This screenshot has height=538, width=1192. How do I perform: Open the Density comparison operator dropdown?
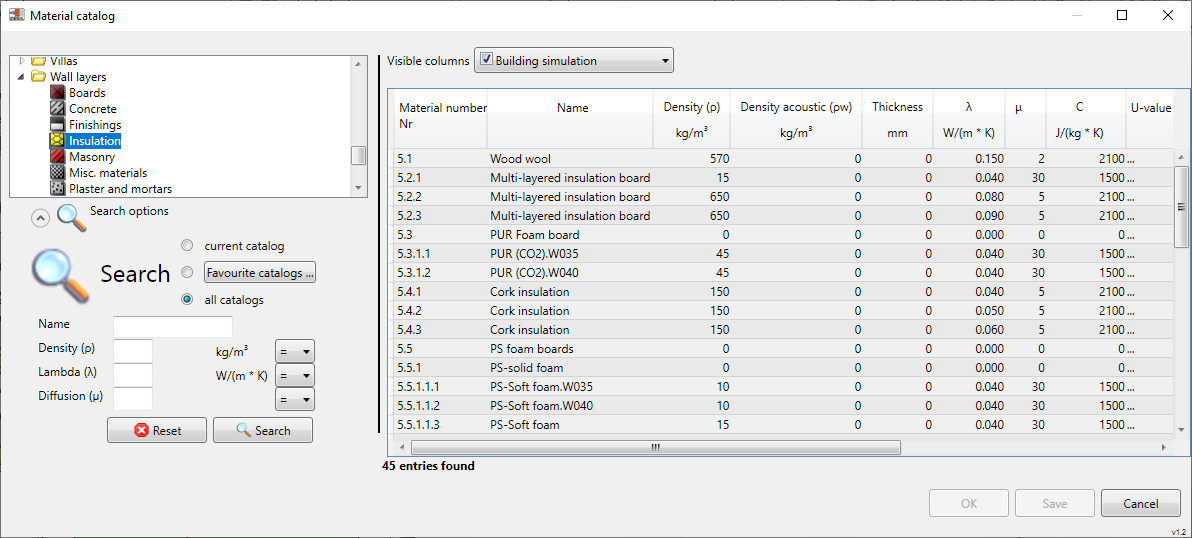295,352
